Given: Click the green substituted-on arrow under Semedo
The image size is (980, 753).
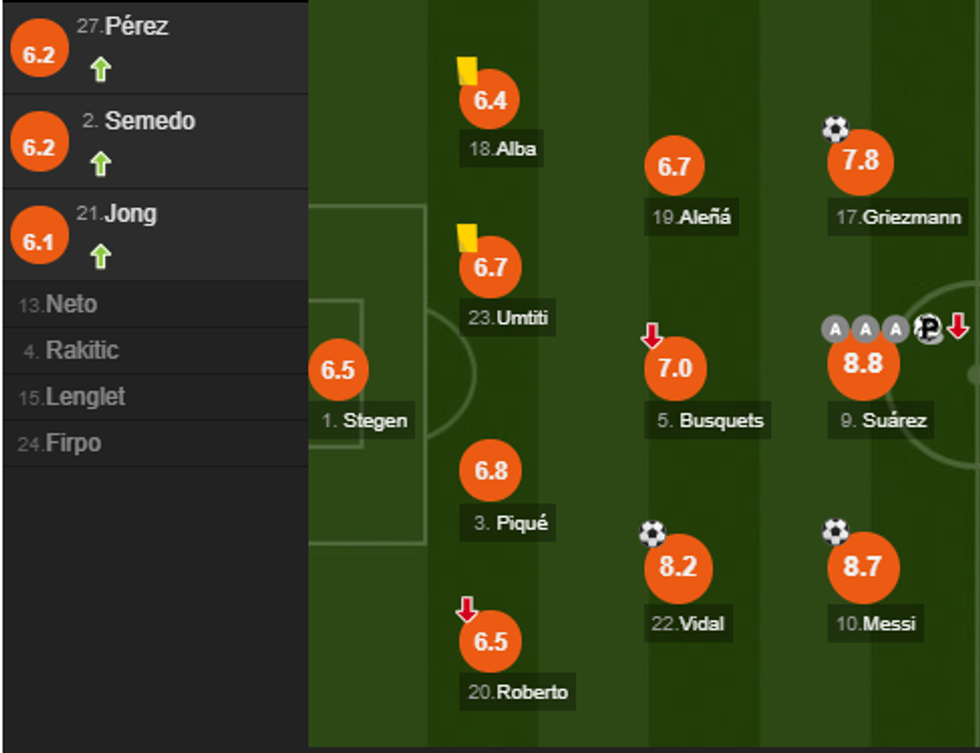Looking at the screenshot, I should click(100, 163).
